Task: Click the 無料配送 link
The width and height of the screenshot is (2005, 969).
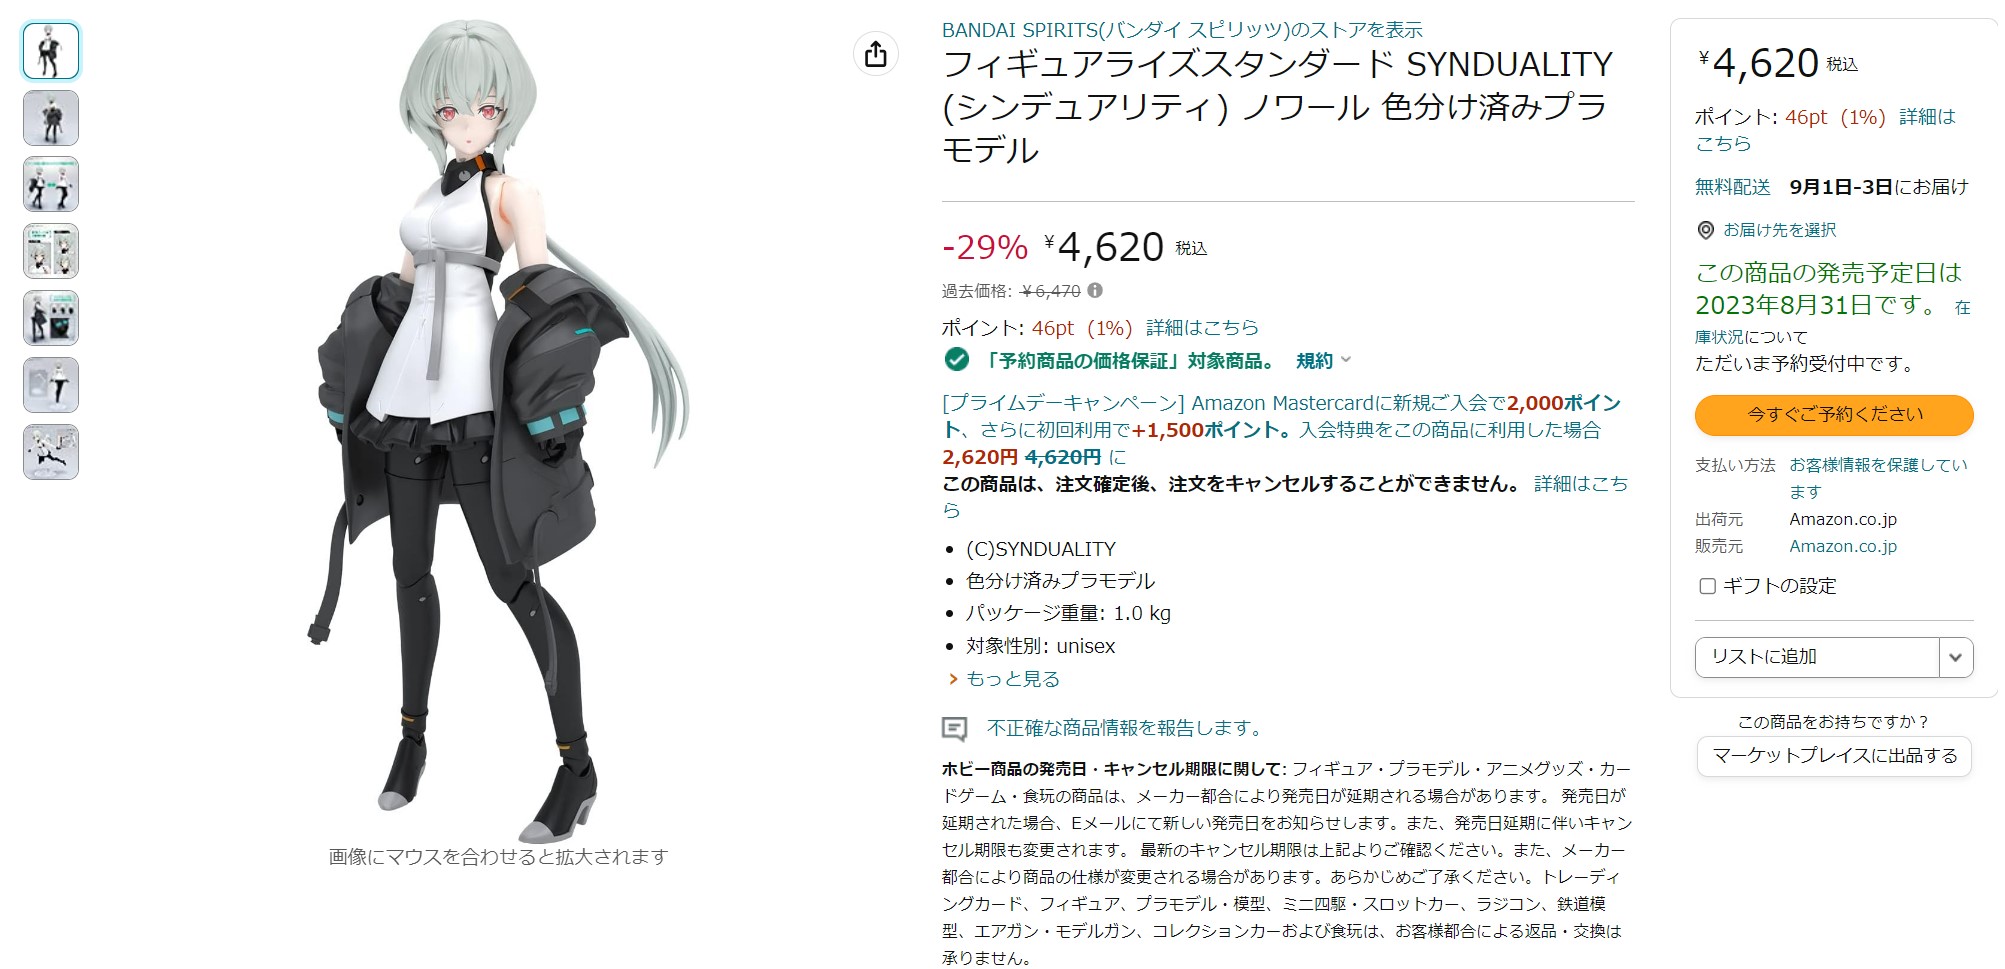Action: pyautogui.click(x=1732, y=187)
